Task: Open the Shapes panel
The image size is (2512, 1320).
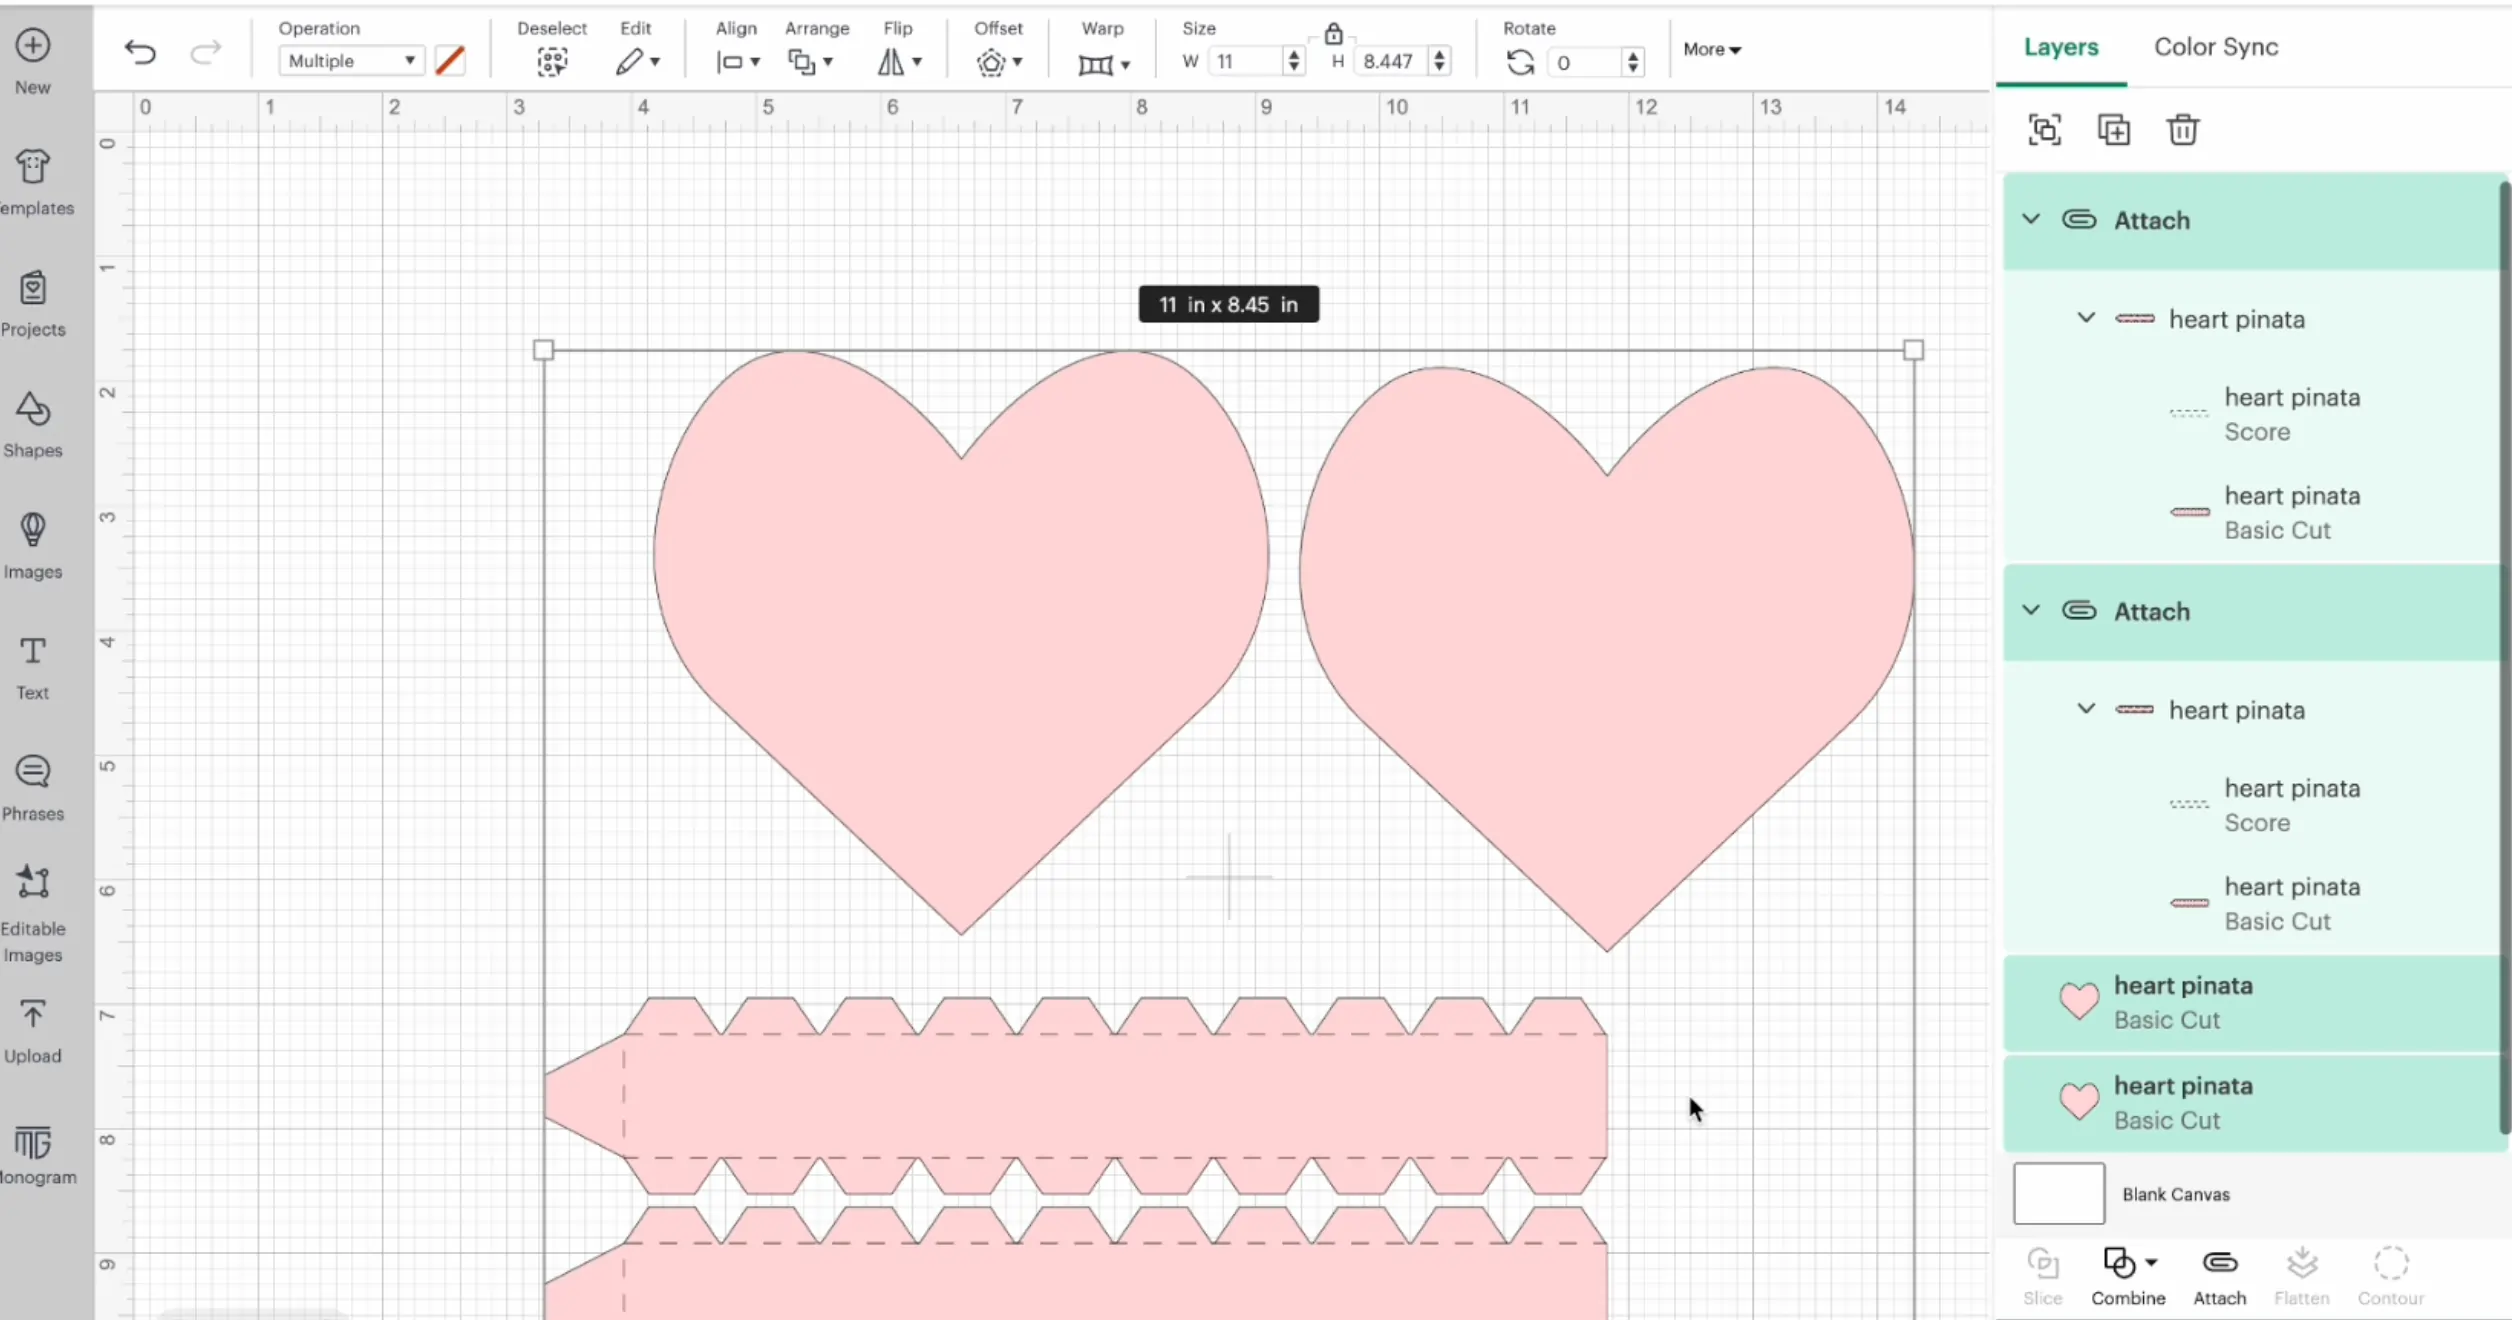Action: [x=31, y=424]
